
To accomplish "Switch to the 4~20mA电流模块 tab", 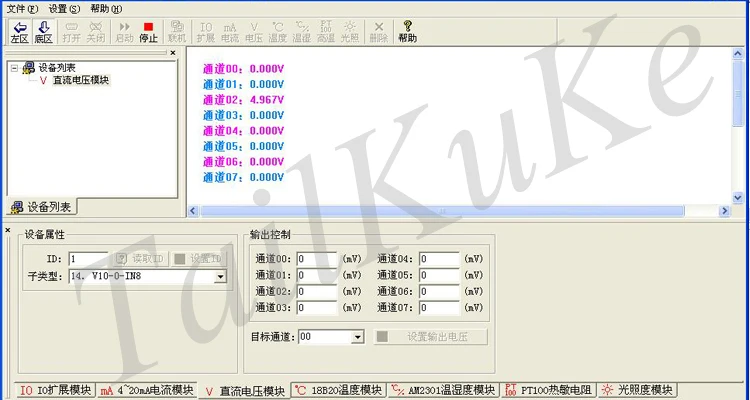I will click(147, 390).
